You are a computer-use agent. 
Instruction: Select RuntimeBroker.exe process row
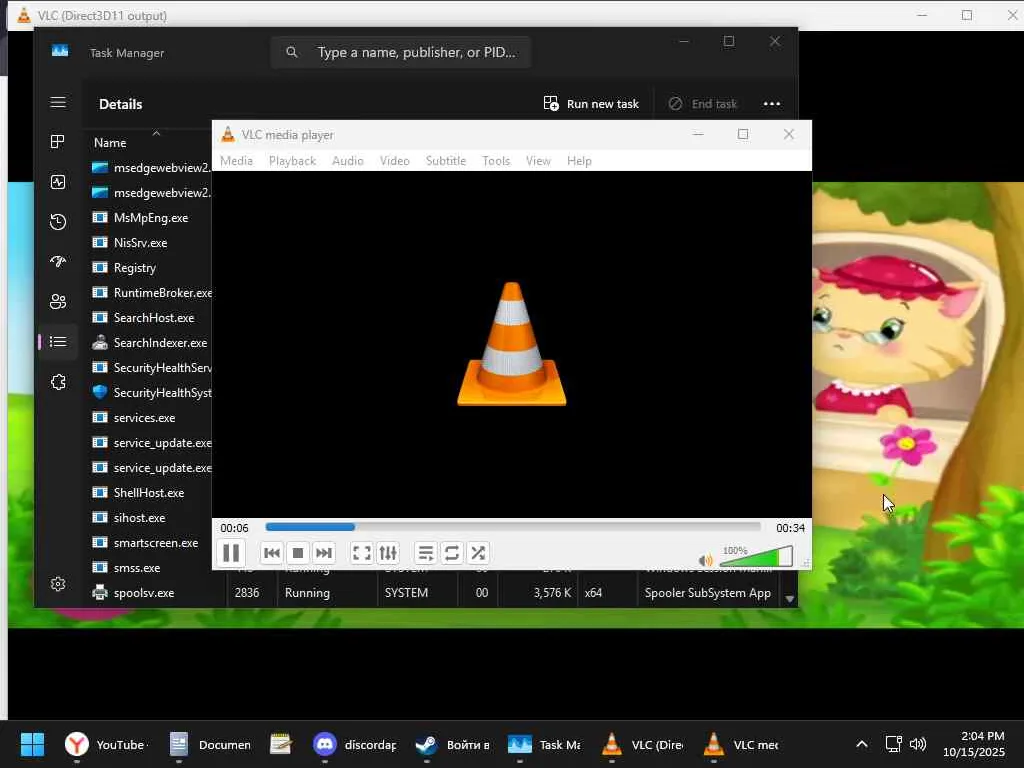click(x=150, y=293)
